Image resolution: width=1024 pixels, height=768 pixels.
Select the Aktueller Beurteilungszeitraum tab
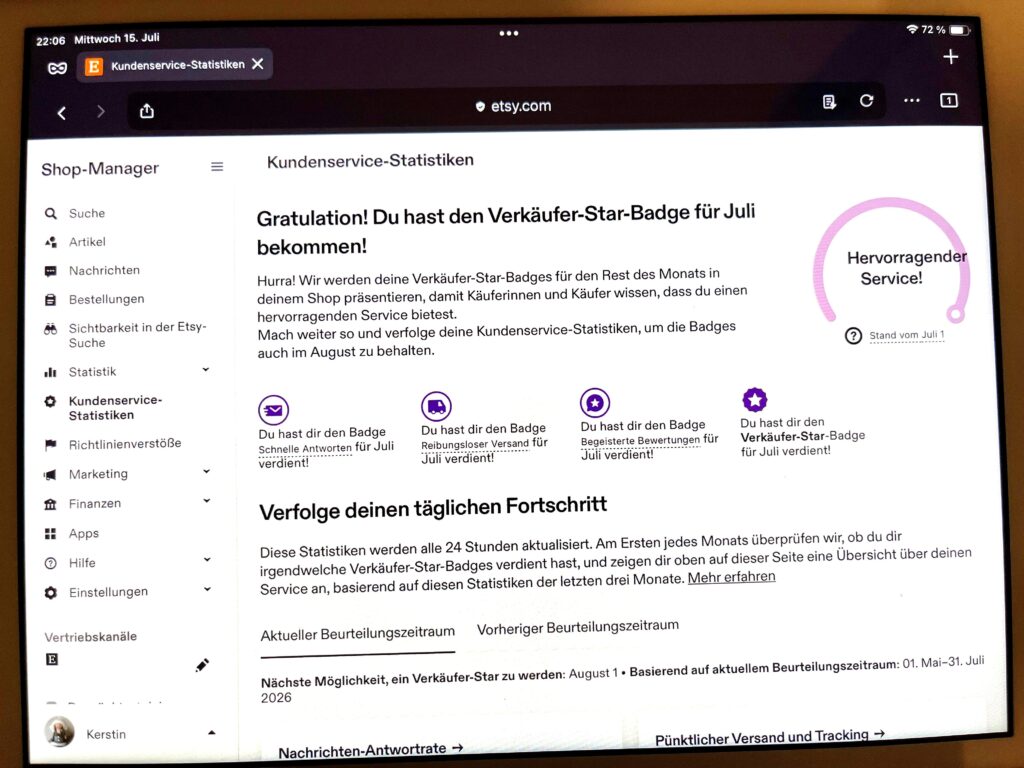(x=357, y=633)
